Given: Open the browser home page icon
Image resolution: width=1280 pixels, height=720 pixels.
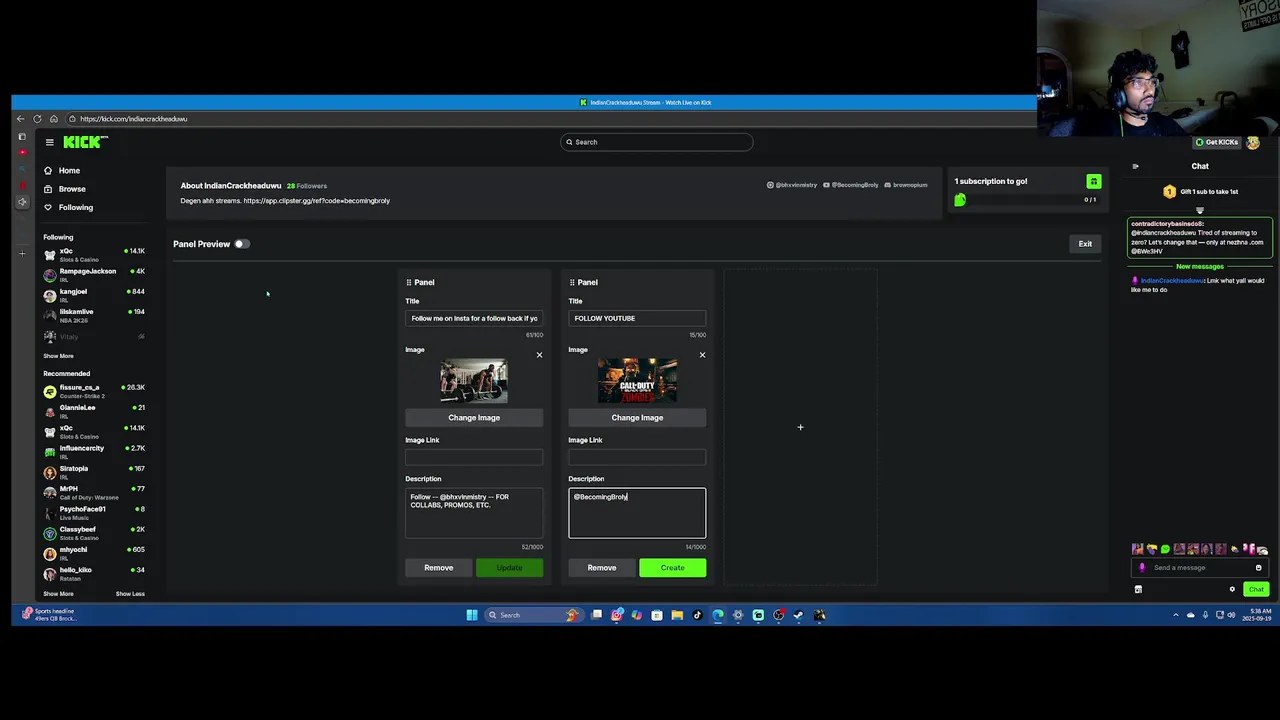Looking at the screenshot, I should click(x=54, y=119).
